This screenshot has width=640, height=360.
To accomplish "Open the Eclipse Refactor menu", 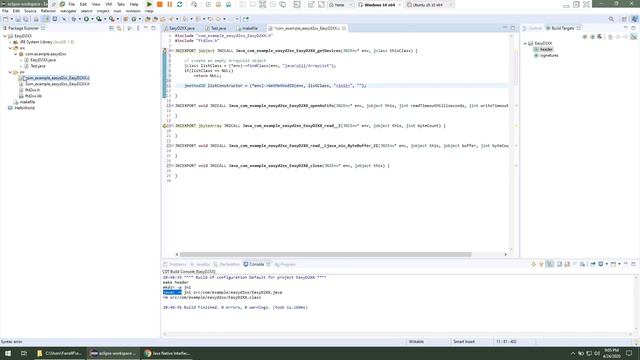I will (48, 11).
